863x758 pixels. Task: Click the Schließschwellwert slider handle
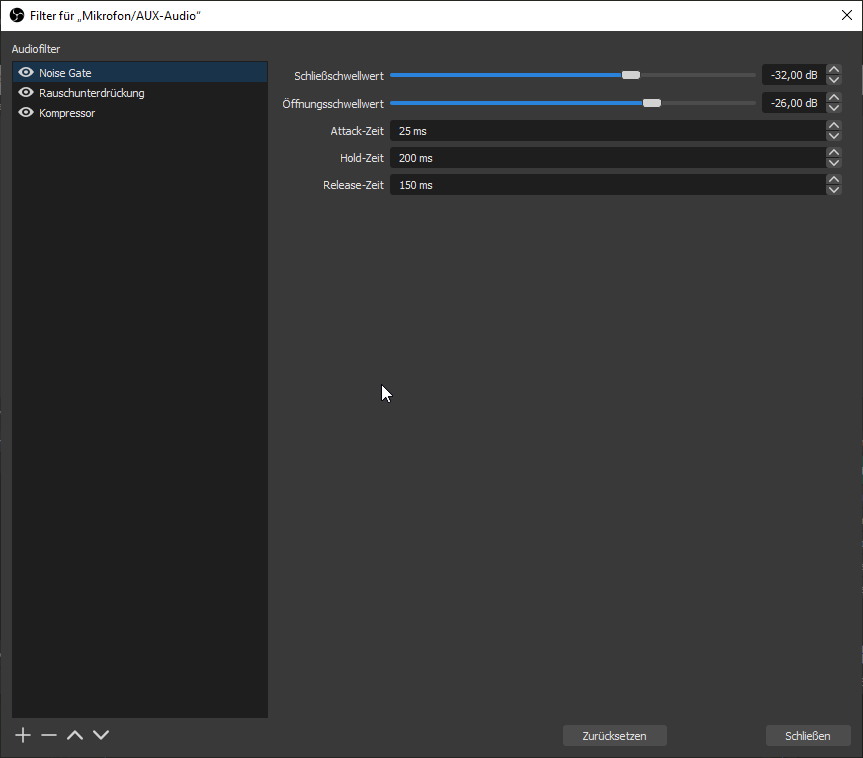tap(631, 75)
